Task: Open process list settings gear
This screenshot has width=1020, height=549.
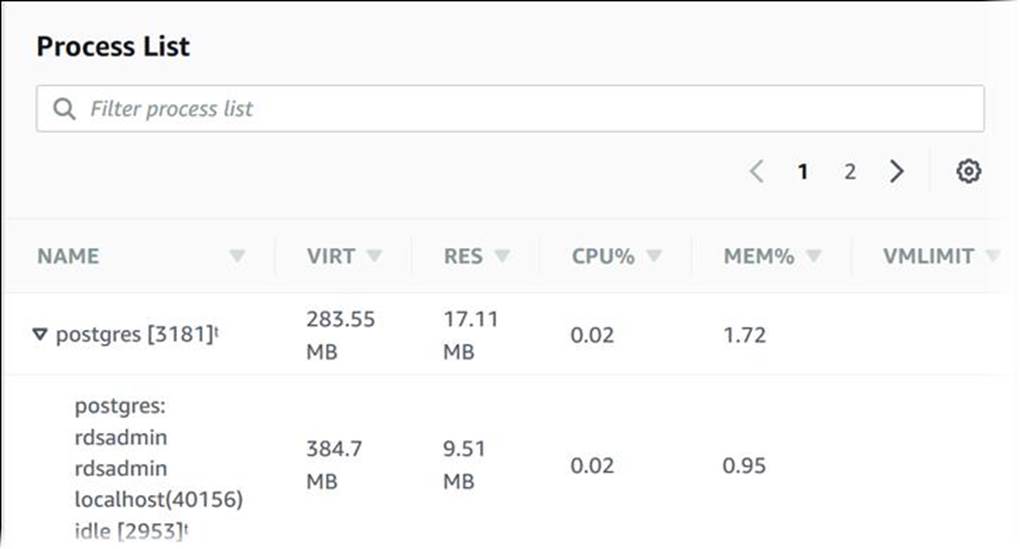Action: pos(967,172)
